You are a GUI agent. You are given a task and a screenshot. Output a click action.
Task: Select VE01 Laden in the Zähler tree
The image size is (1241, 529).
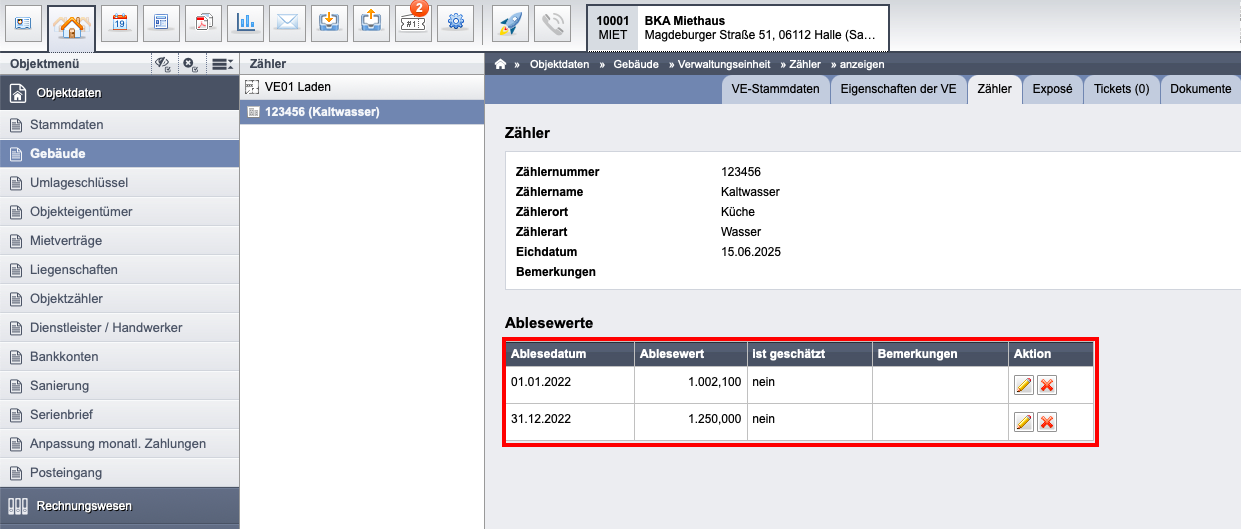pos(362,87)
